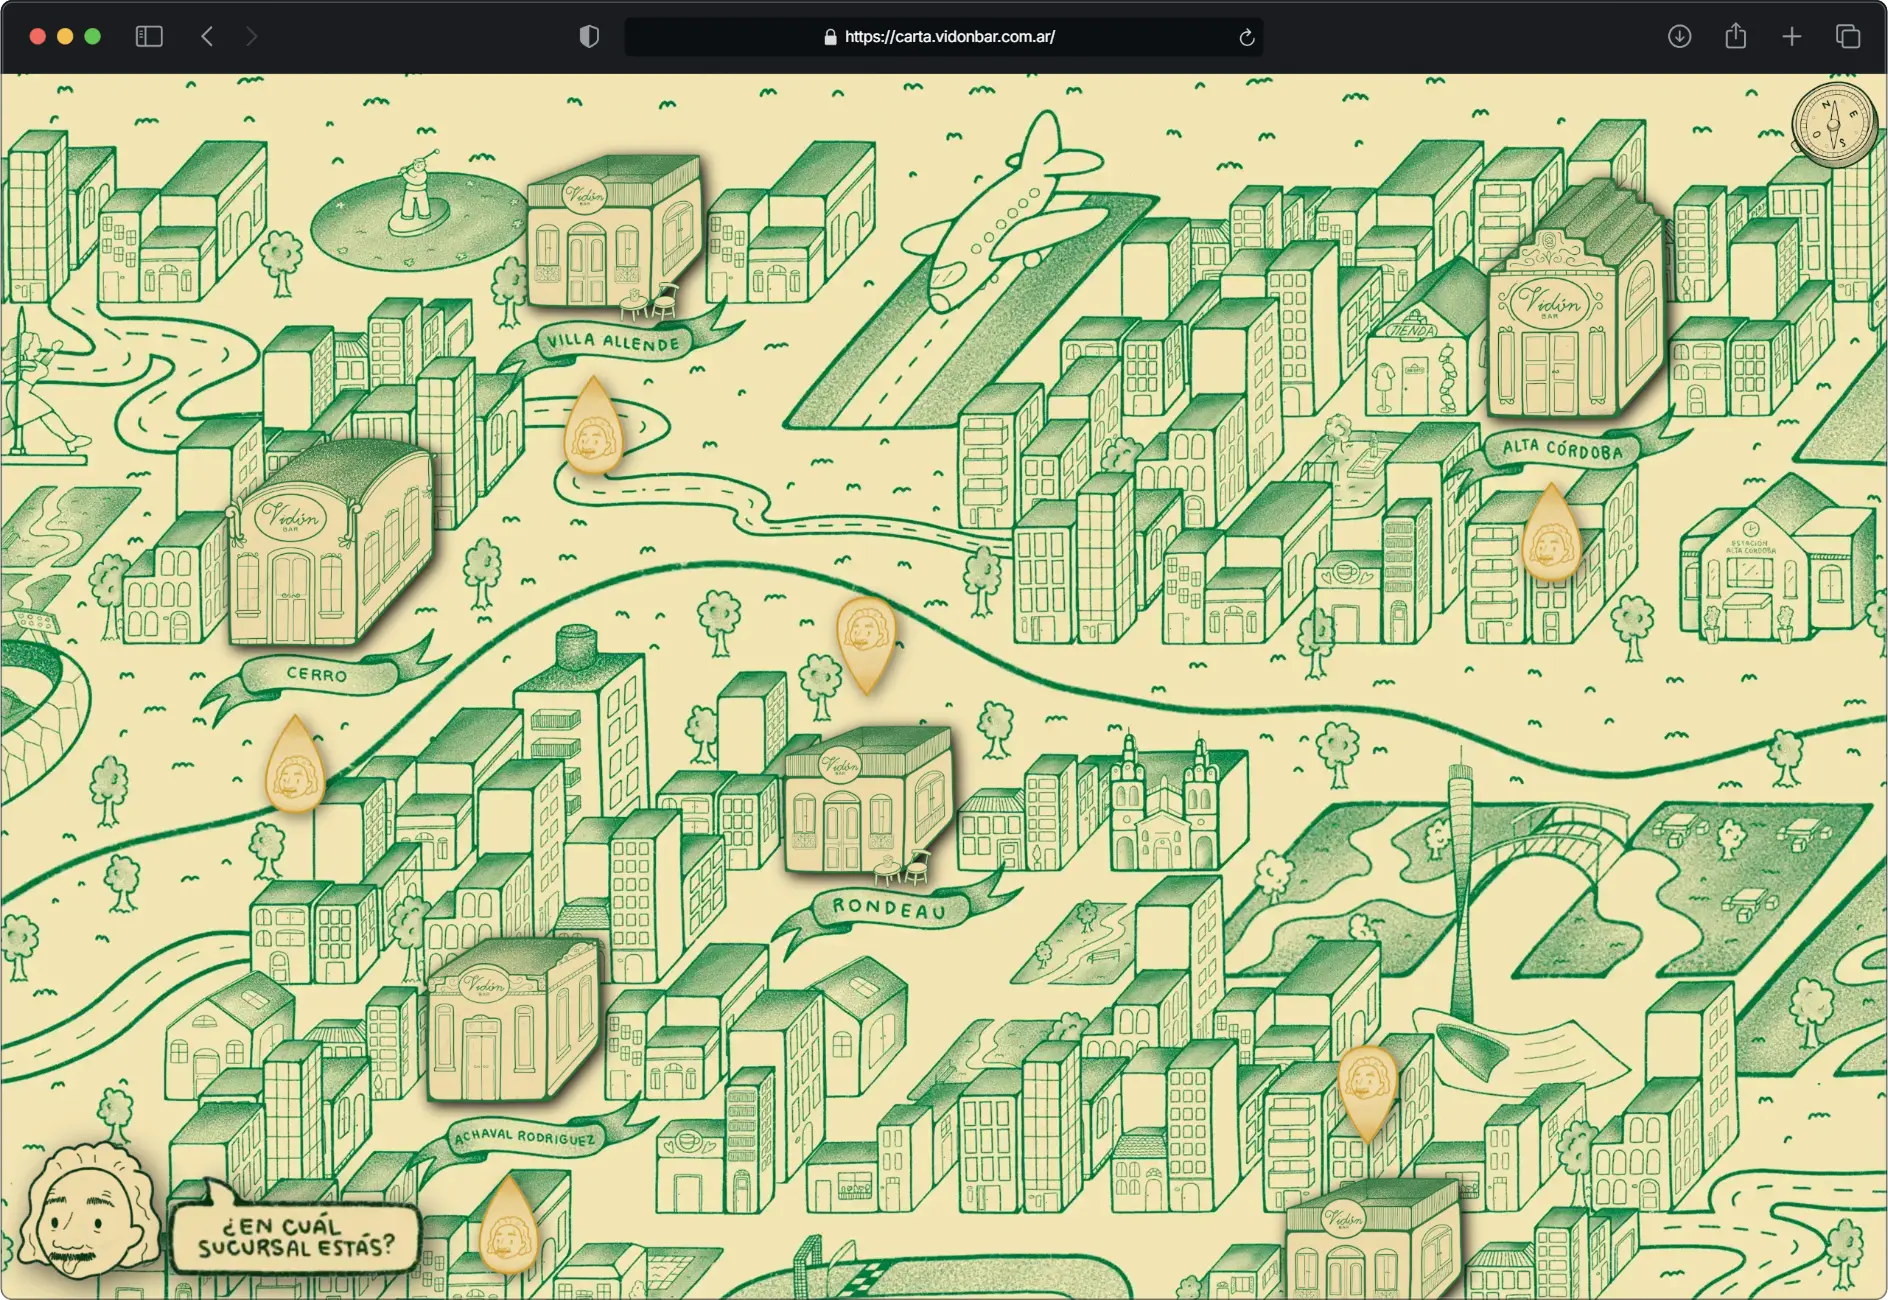Image resolution: width=1888 pixels, height=1300 pixels.
Task: Open the Safari downloads icon
Action: coord(1679,37)
